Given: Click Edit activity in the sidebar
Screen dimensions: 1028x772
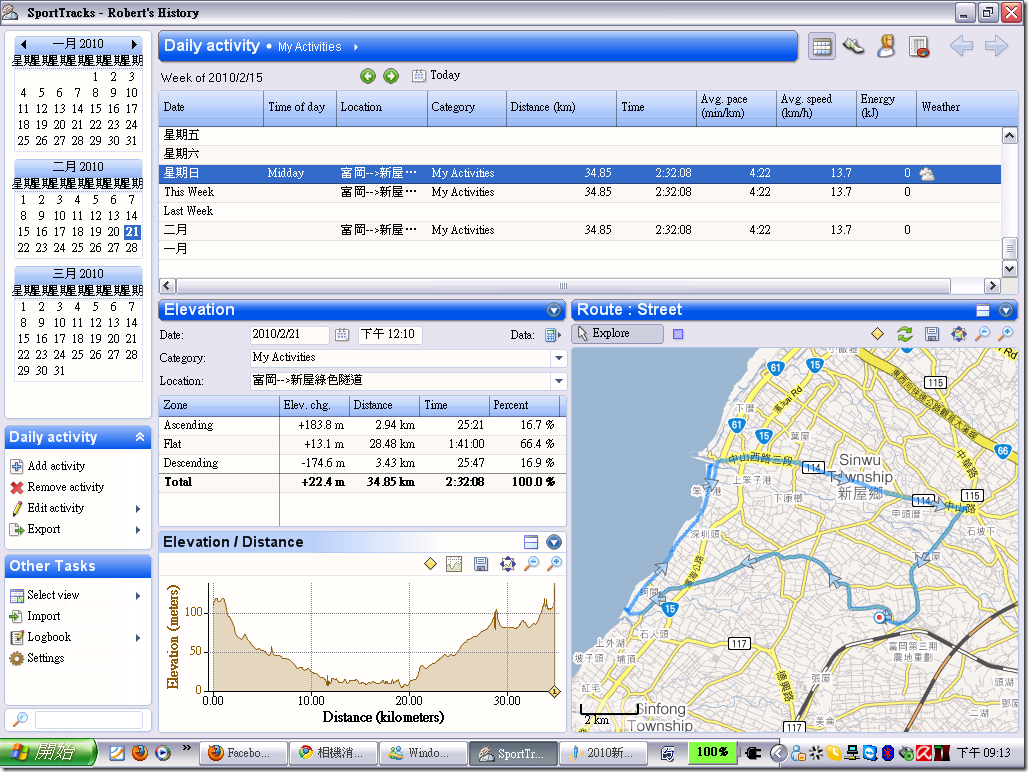Looking at the screenshot, I should point(56,508).
